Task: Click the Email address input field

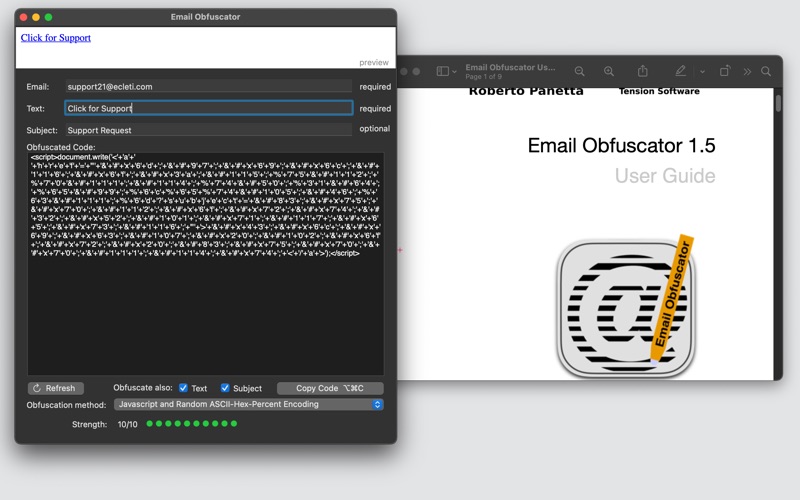Action: 208,87
